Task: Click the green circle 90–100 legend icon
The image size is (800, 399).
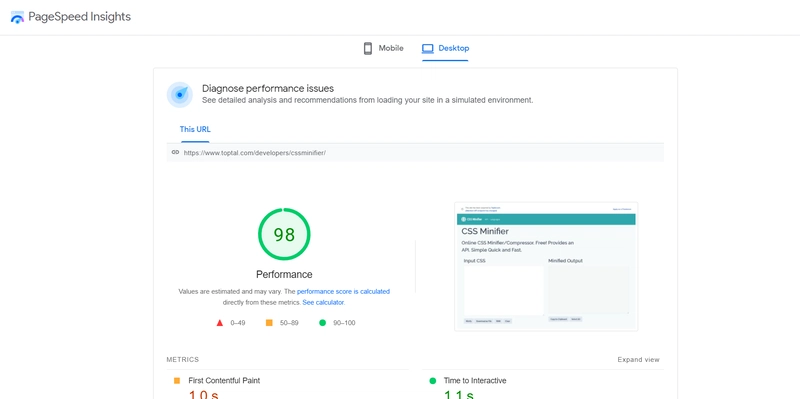Action: coord(322,323)
